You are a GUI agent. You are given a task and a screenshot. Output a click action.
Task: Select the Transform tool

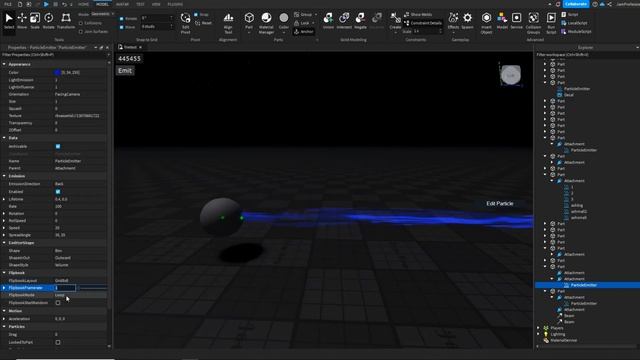tap(66, 21)
